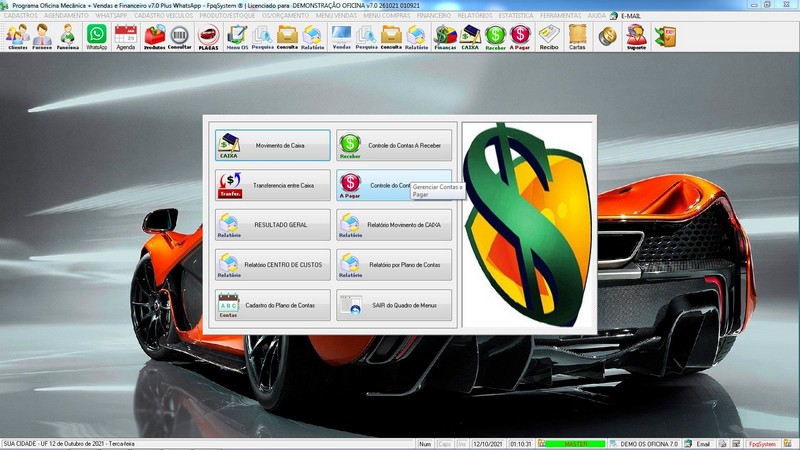Screen dimensions: 800x450
Task: Click the Fornece supplier icon
Action: [x=42, y=37]
